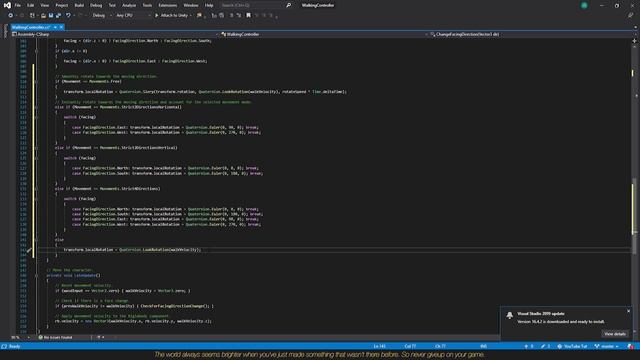Viewport: 640px width, 360px height.
Task: Click the split editor handle icon
Action: (x=634, y=40)
